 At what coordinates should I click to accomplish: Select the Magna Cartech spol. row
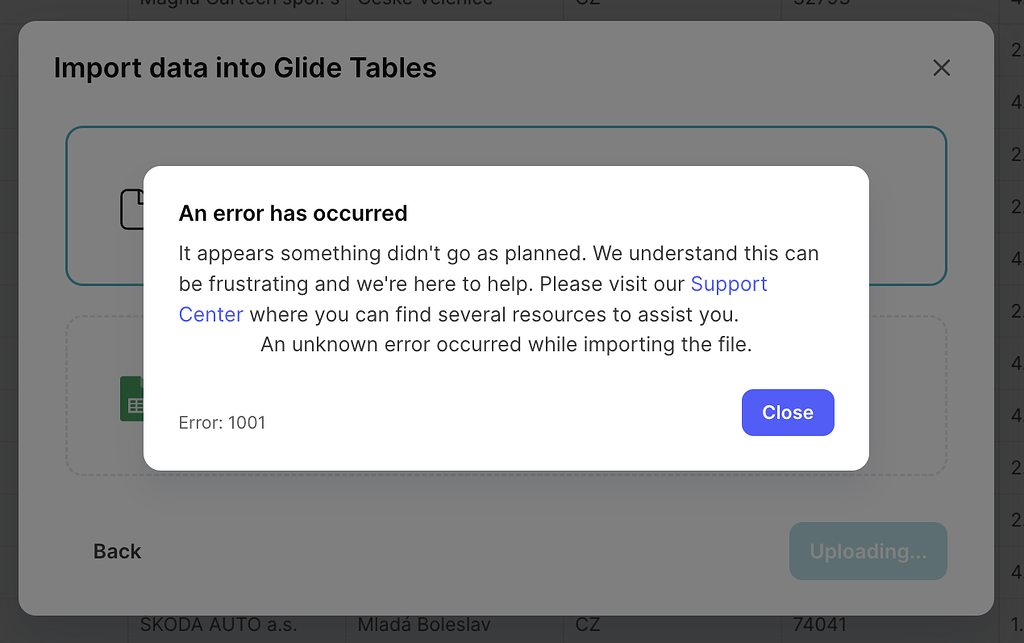pyautogui.click(x=237, y=4)
